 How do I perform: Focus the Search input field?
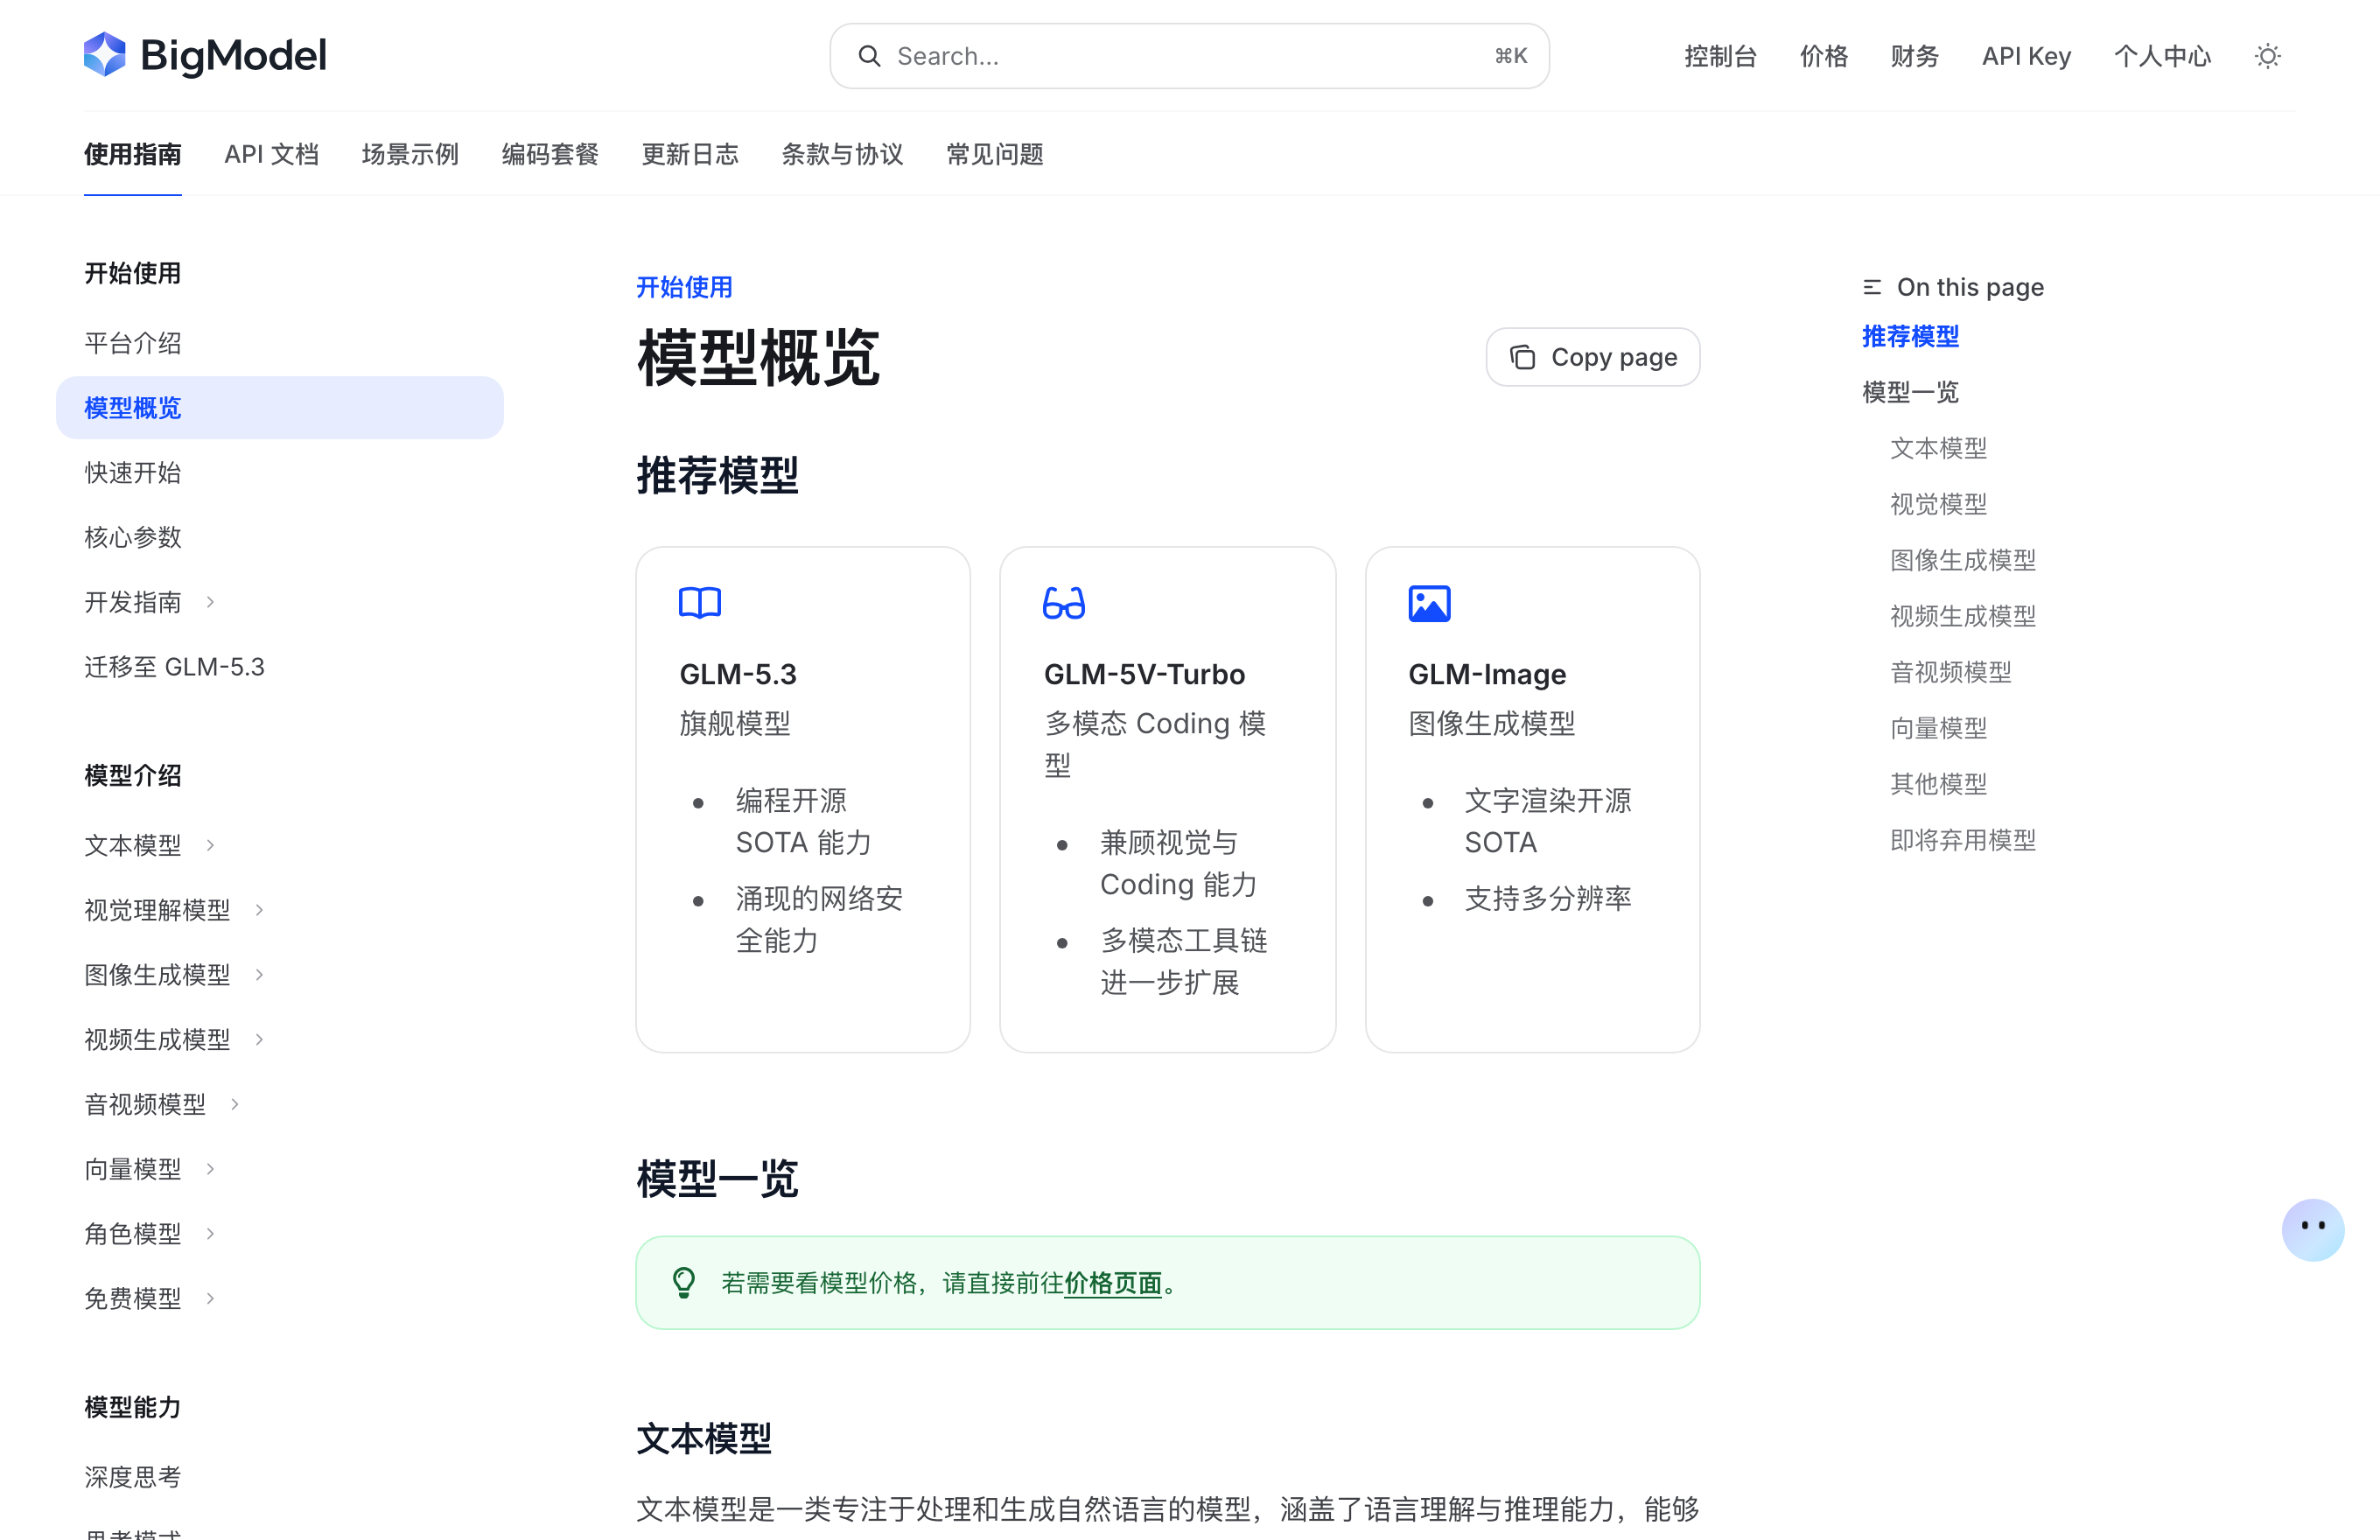(1189, 56)
